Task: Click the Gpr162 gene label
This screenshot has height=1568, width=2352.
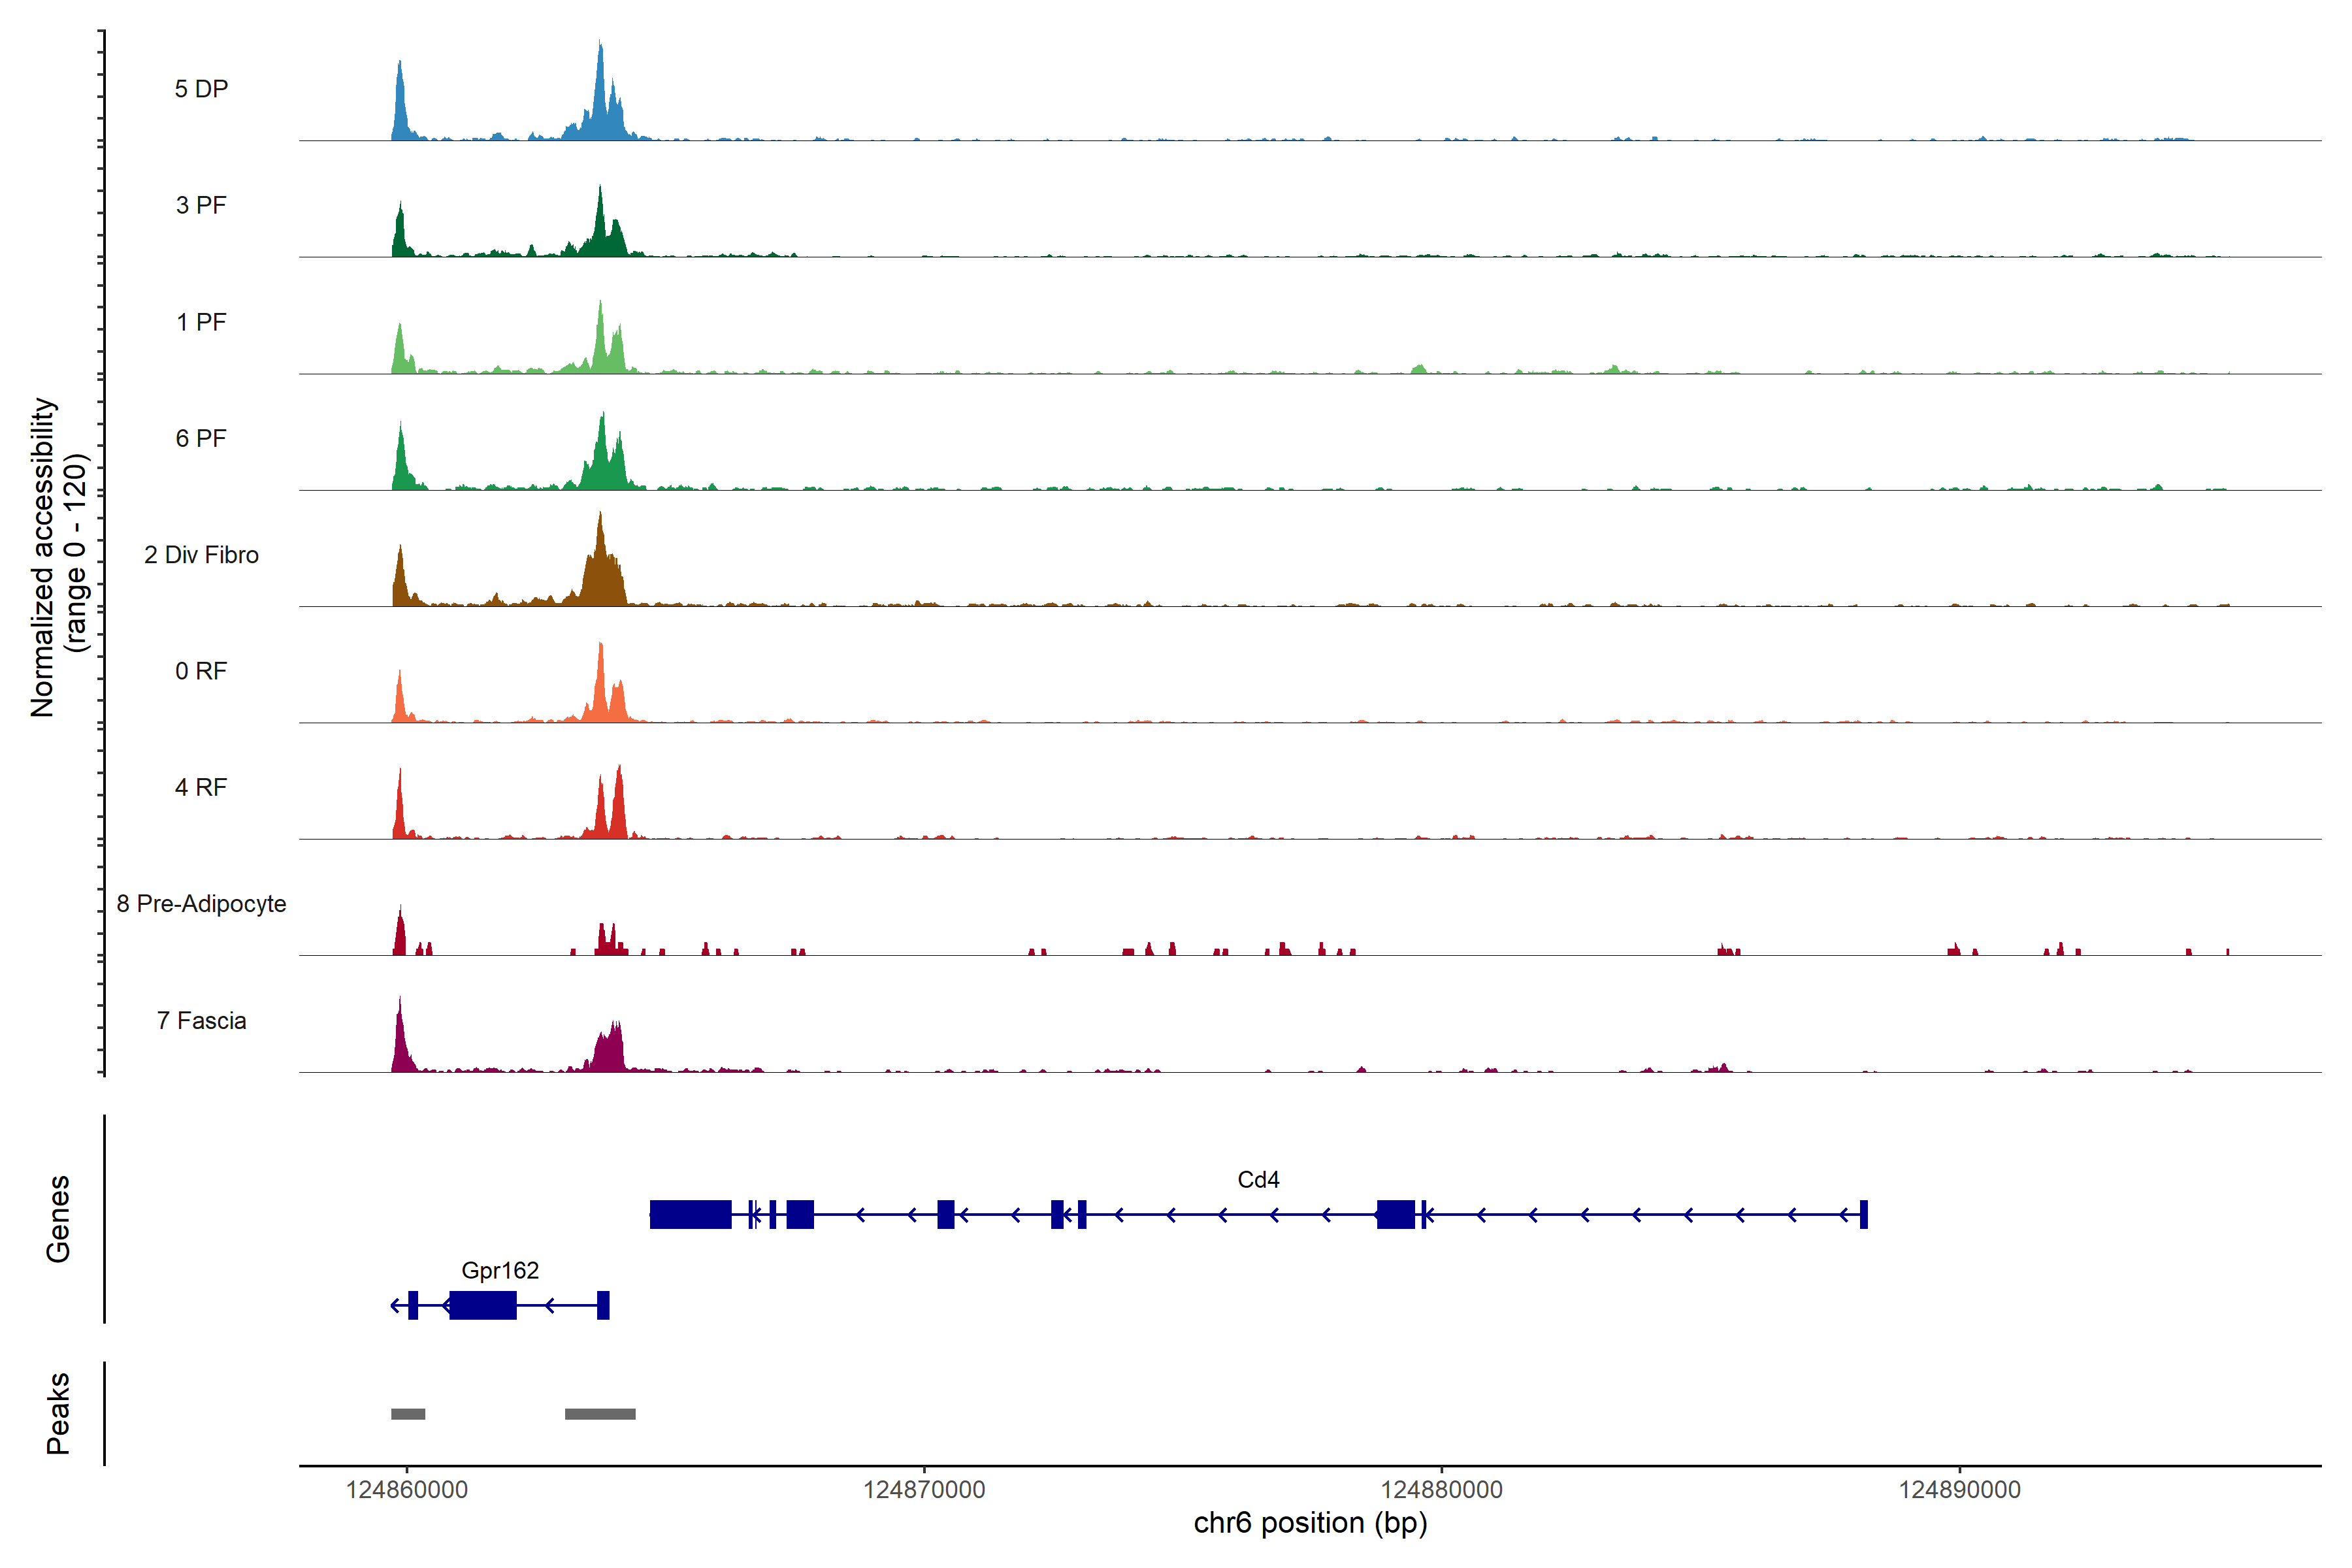Action: click(x=500, y=1270)
